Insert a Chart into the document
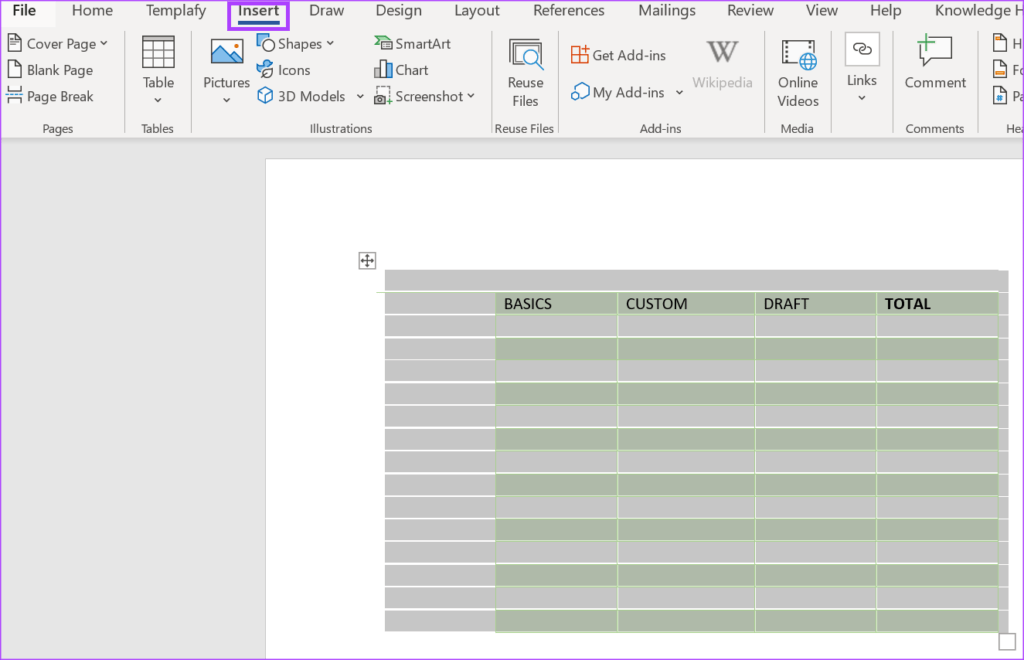This screenshot has width=1024, height=660. (x=404, y=69)
